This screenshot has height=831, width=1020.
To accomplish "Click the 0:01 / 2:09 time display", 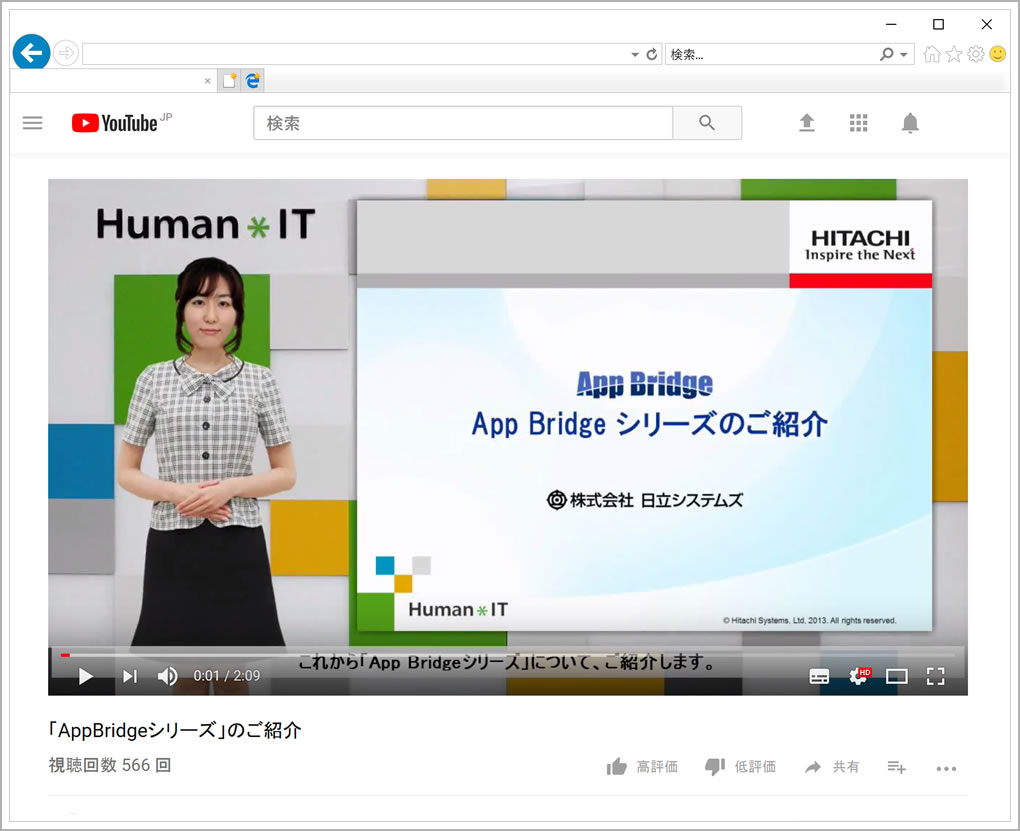I will (226, 676).
